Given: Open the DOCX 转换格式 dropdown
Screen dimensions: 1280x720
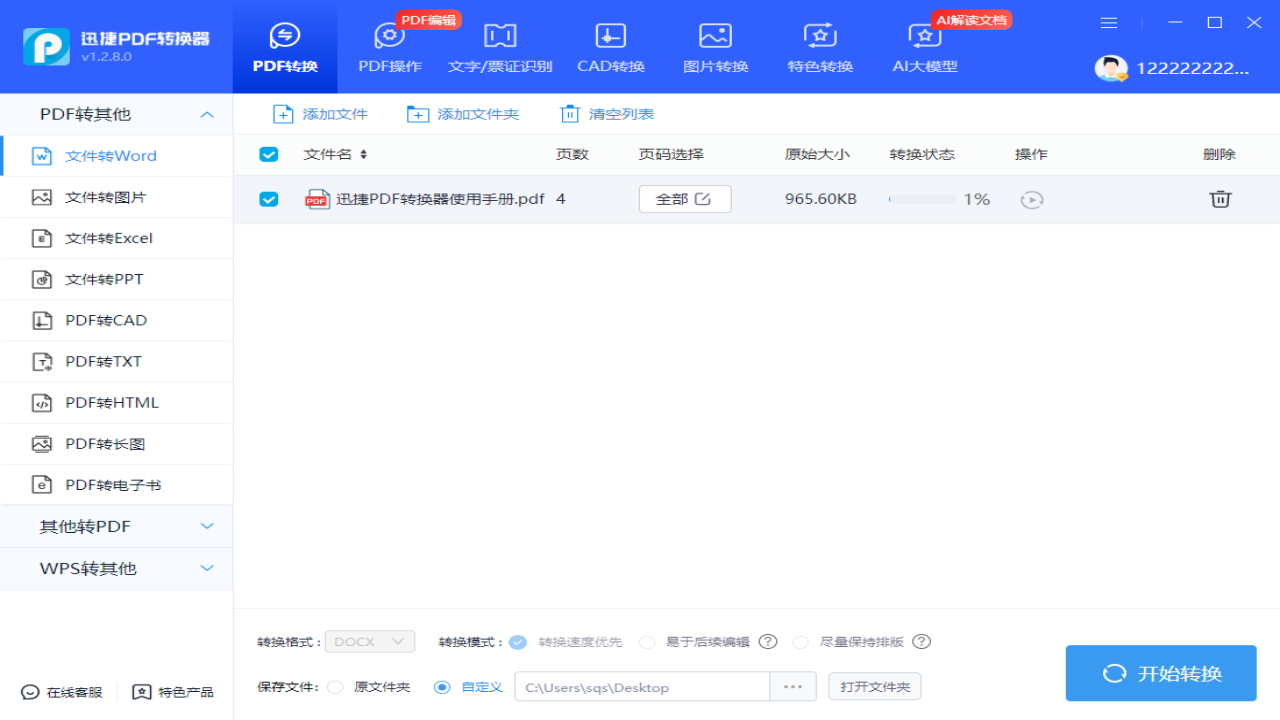Looking at the screenshot, I should (x=370, y=641).
